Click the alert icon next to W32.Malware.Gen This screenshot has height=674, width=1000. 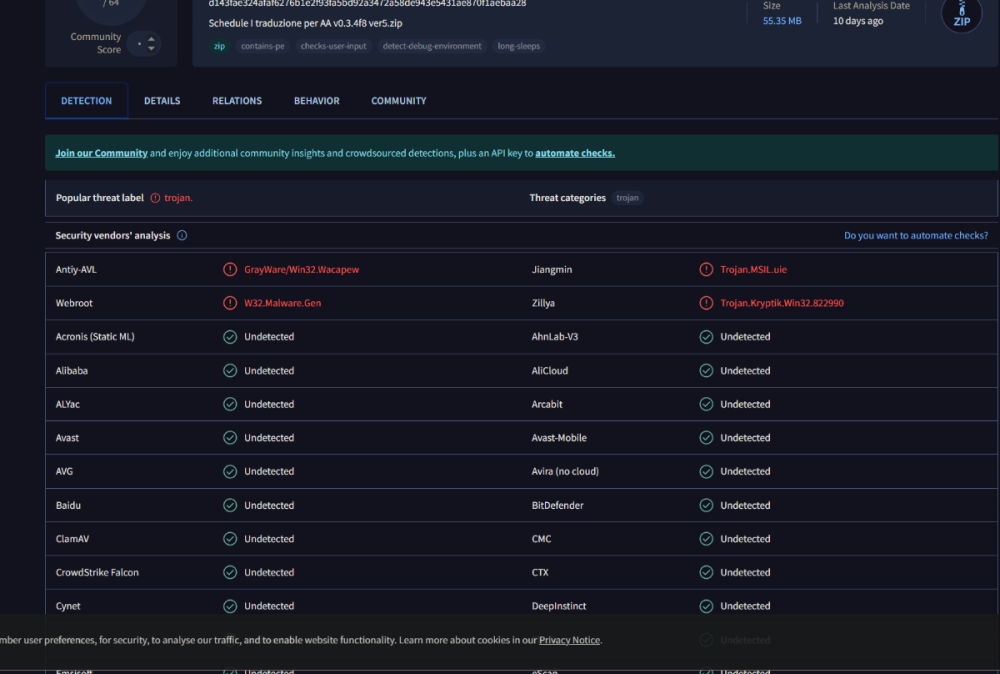tap(230, 303)
